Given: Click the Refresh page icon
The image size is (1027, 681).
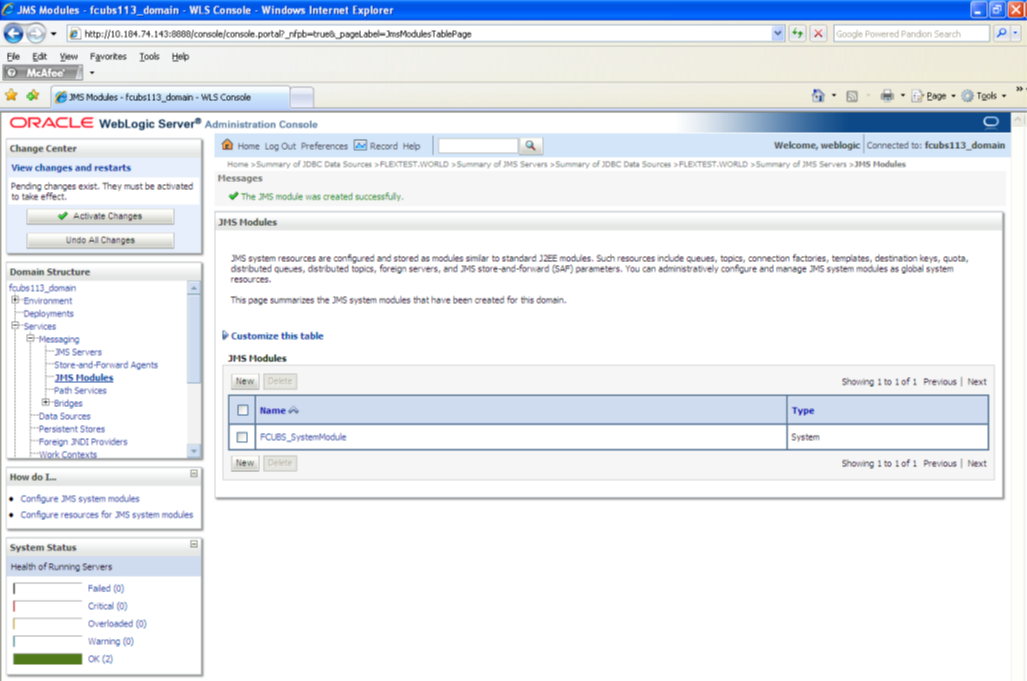Looking at the screenshot, I should (x=797, y=33).
